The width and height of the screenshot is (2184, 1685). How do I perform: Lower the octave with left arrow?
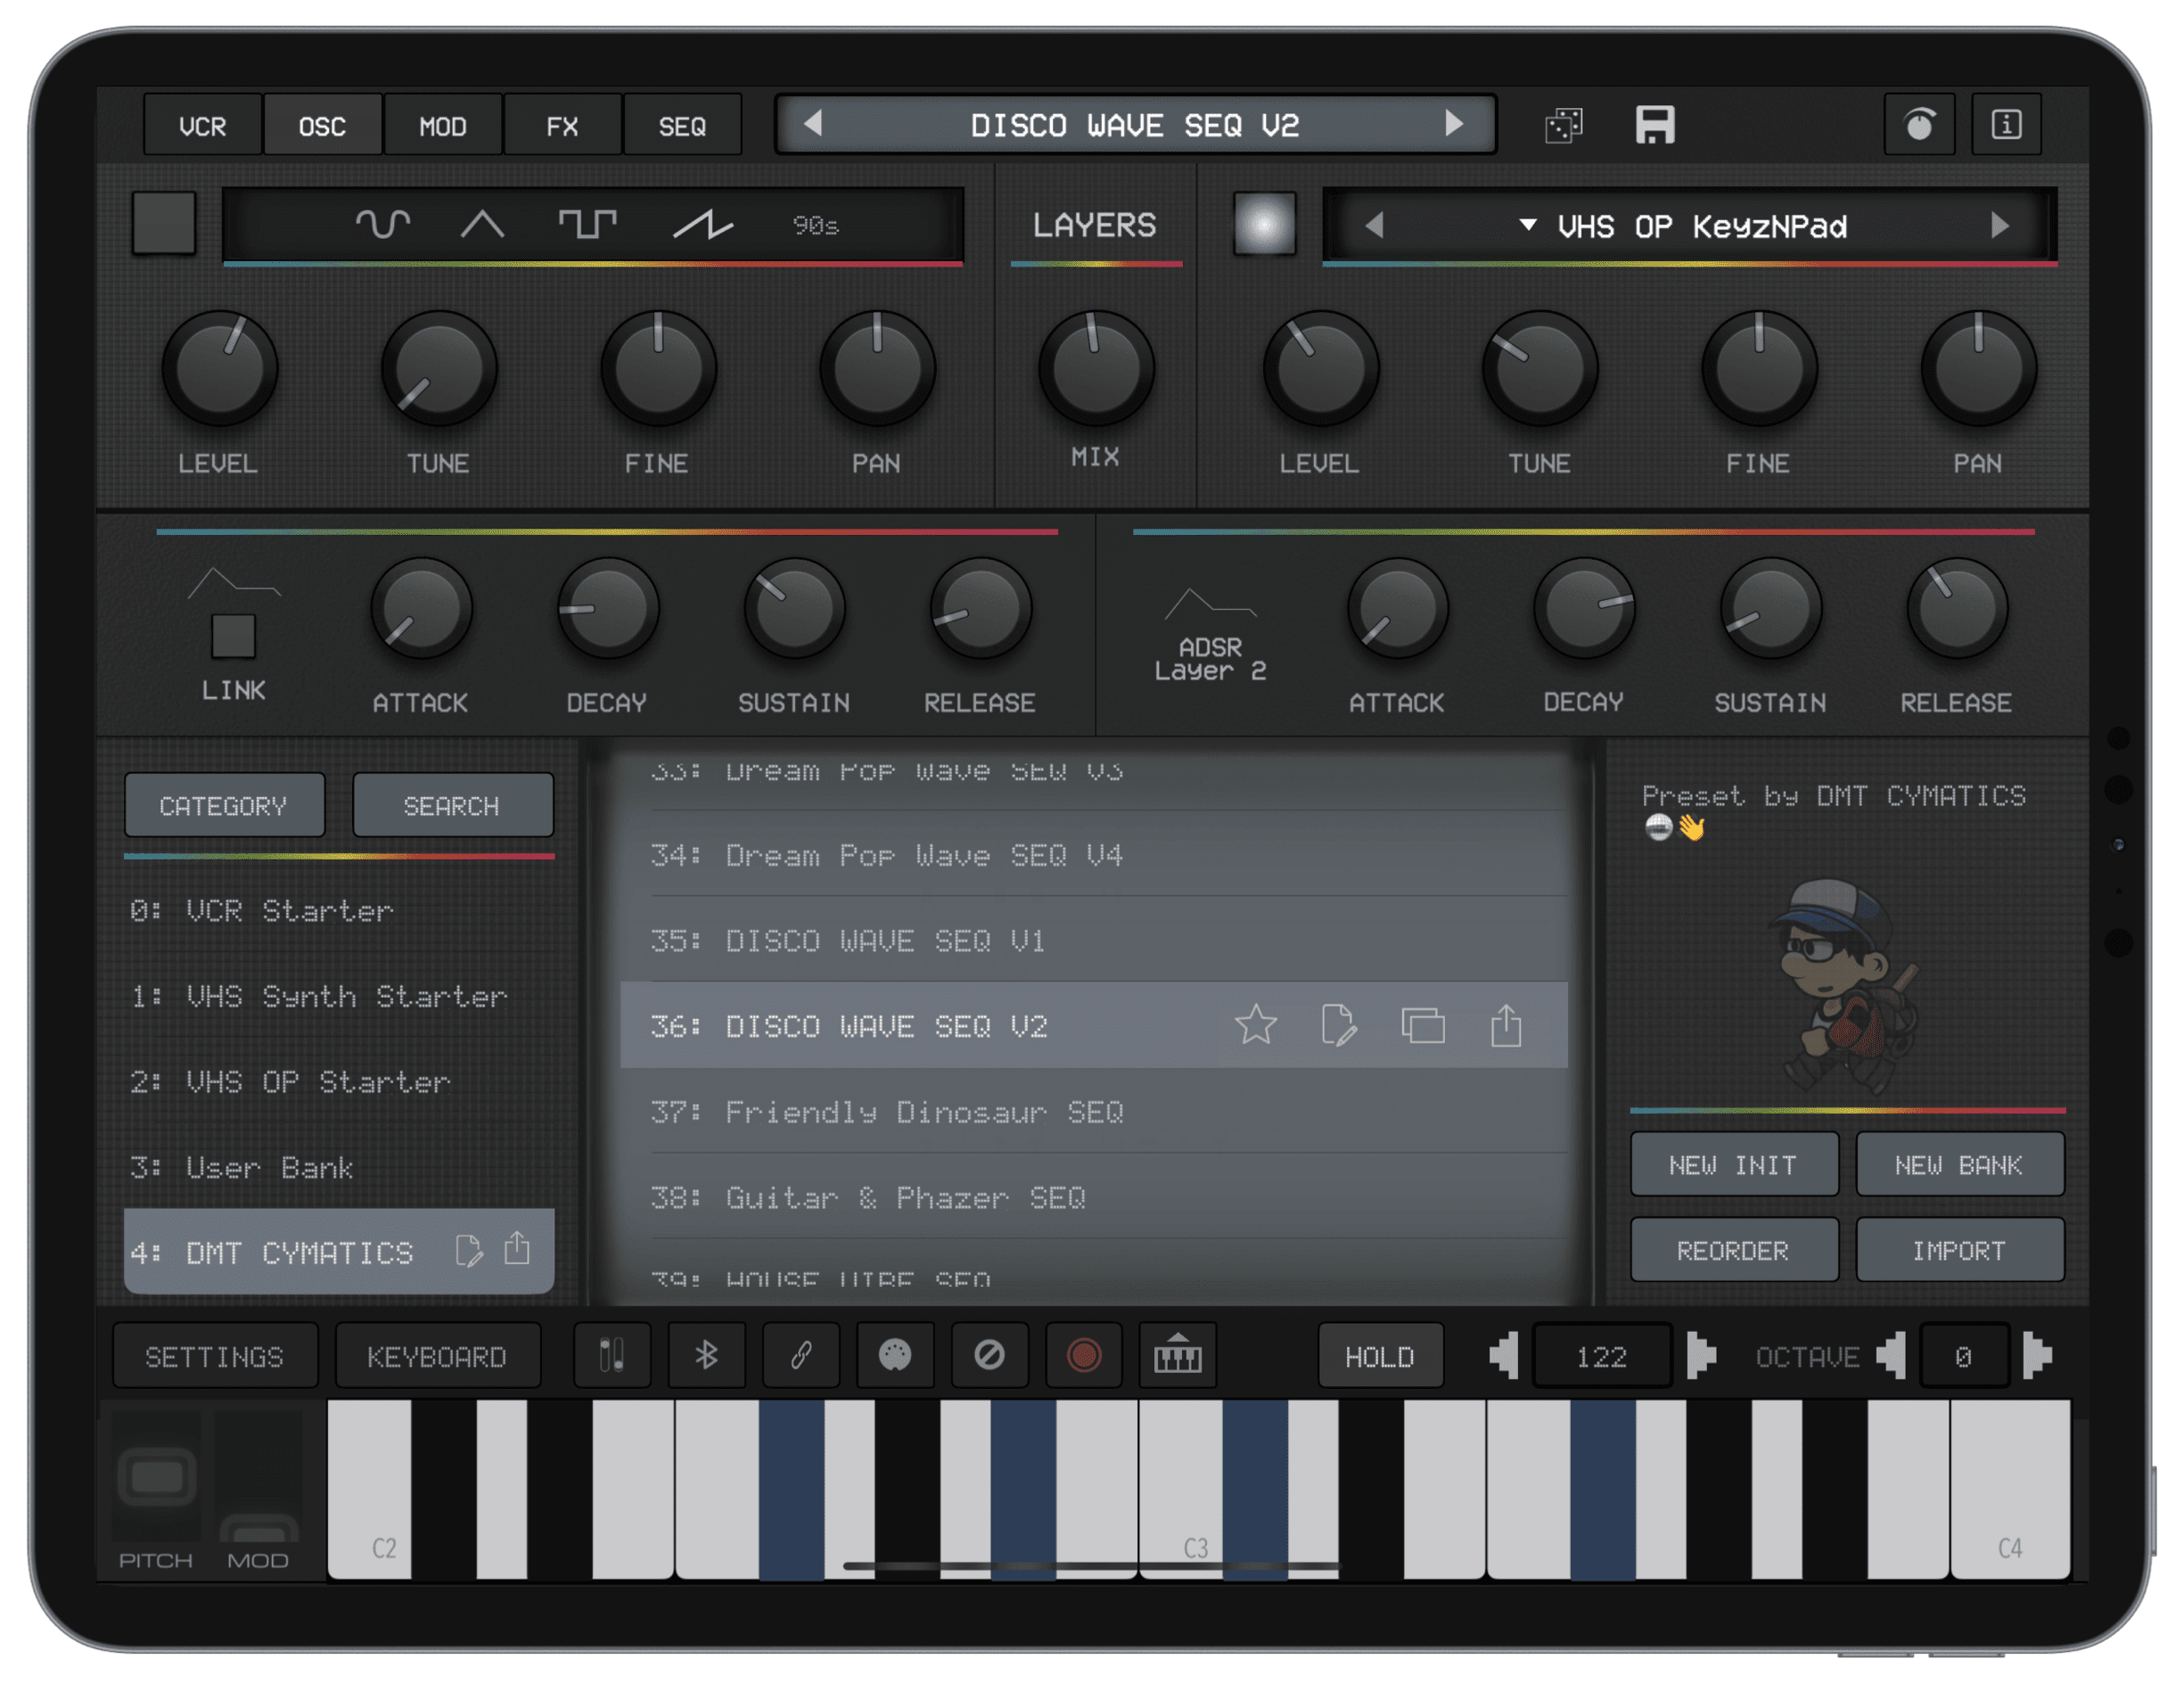(1891, 1356)
